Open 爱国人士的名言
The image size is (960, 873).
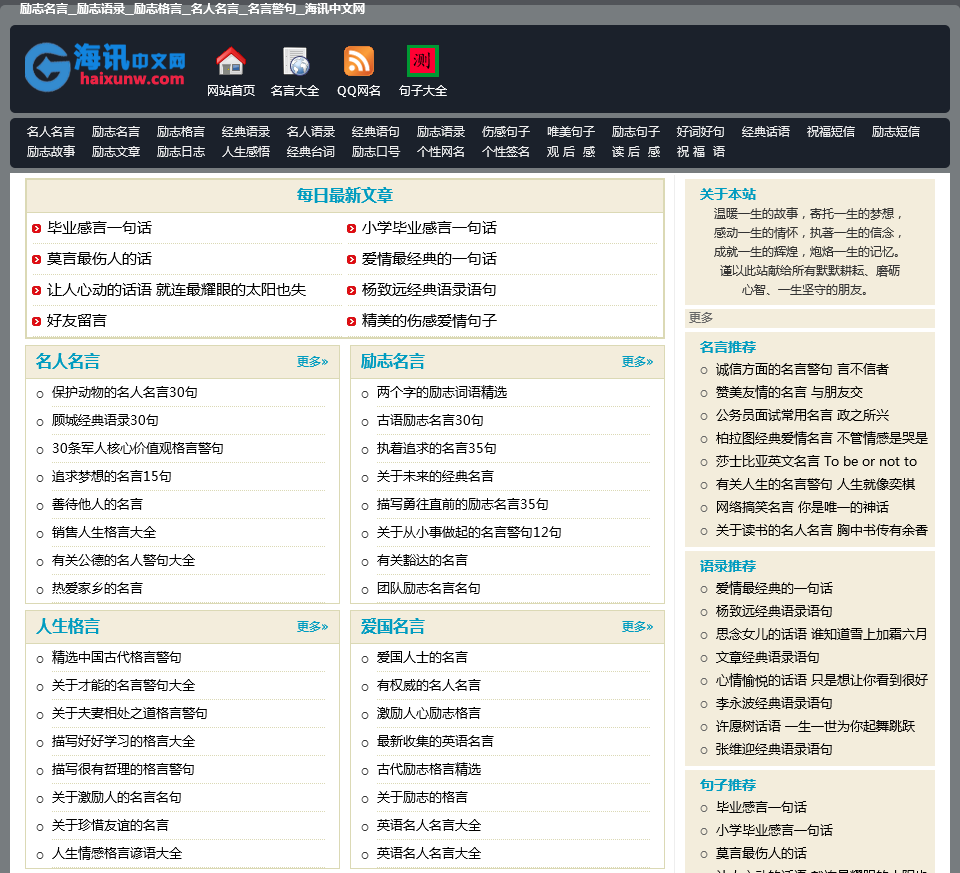[x=422, y=658]
